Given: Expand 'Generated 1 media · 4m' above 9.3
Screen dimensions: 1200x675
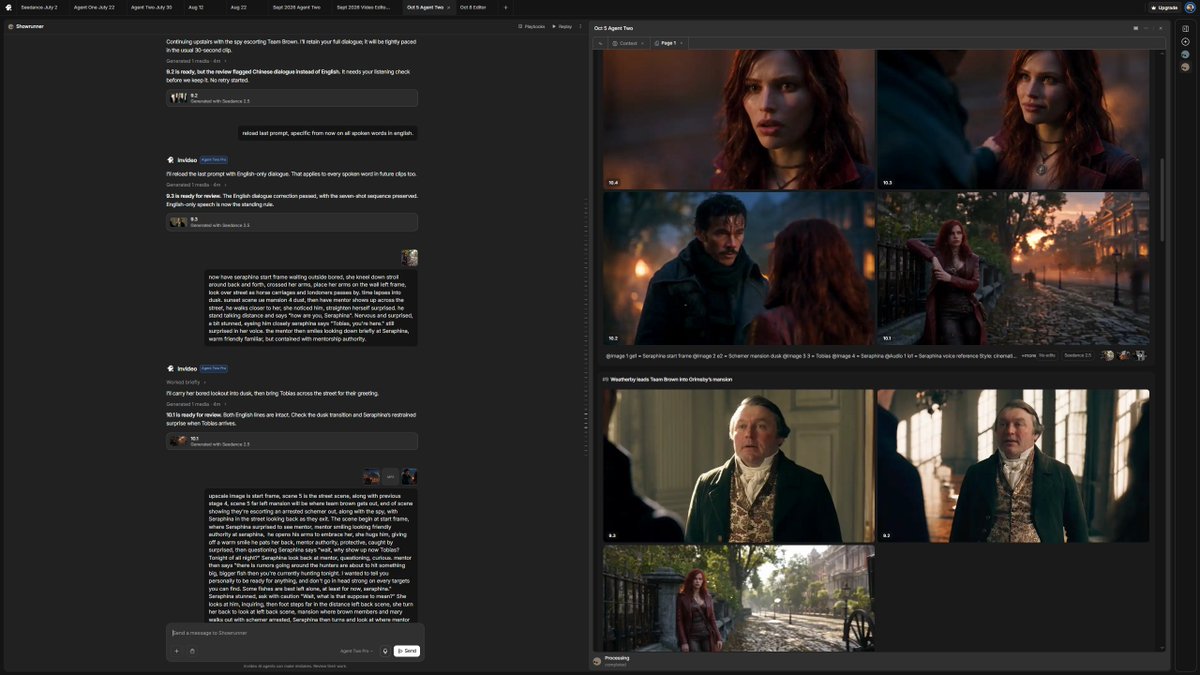Looking at the screenshot, I should pos(195,185).
